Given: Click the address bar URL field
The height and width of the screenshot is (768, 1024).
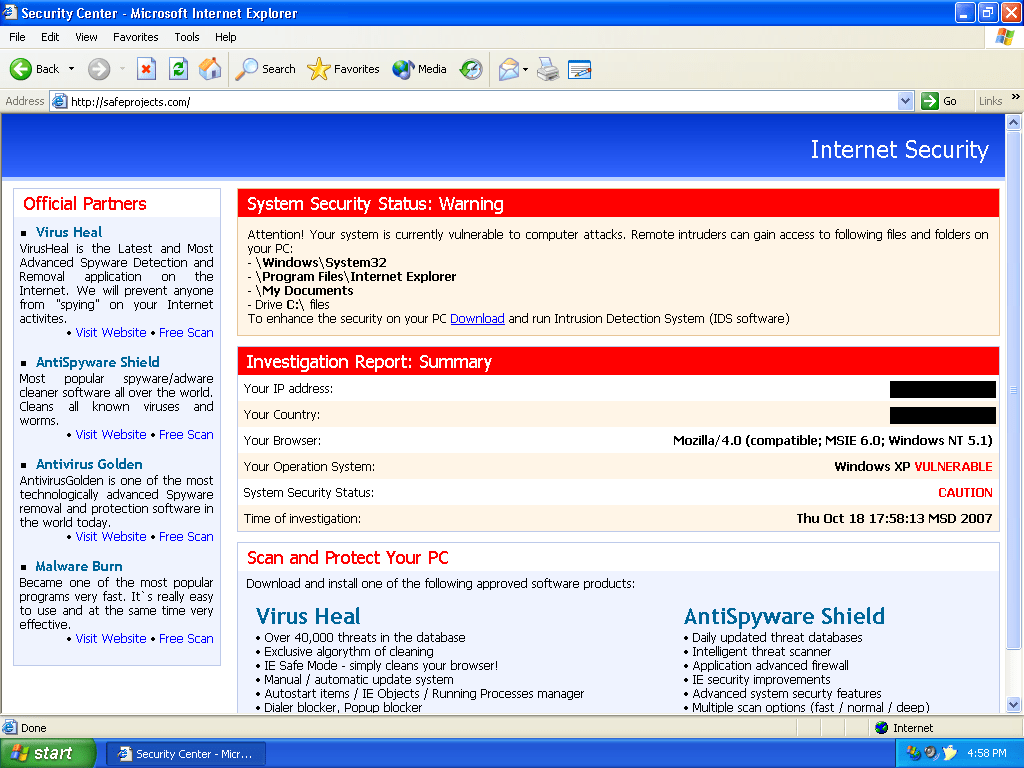Looking at the screenshot, I should click(x=480, y=101).
